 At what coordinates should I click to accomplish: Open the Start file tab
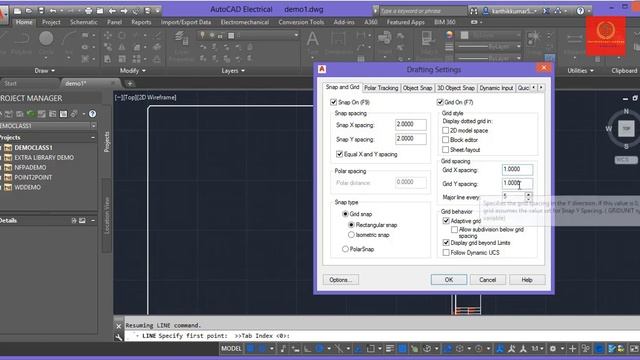(x=11, y=83)
